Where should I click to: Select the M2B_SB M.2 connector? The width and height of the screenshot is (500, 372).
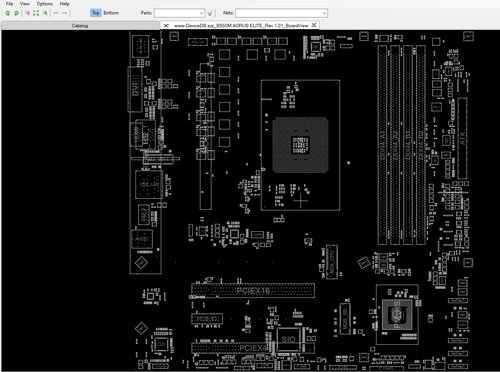(345, 319)
